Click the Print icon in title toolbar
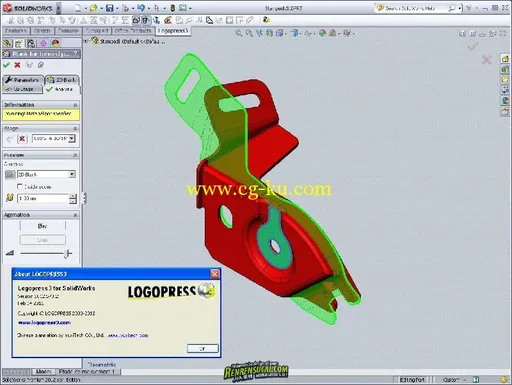This screenshot has height=385, width=512. coord(125,8)
